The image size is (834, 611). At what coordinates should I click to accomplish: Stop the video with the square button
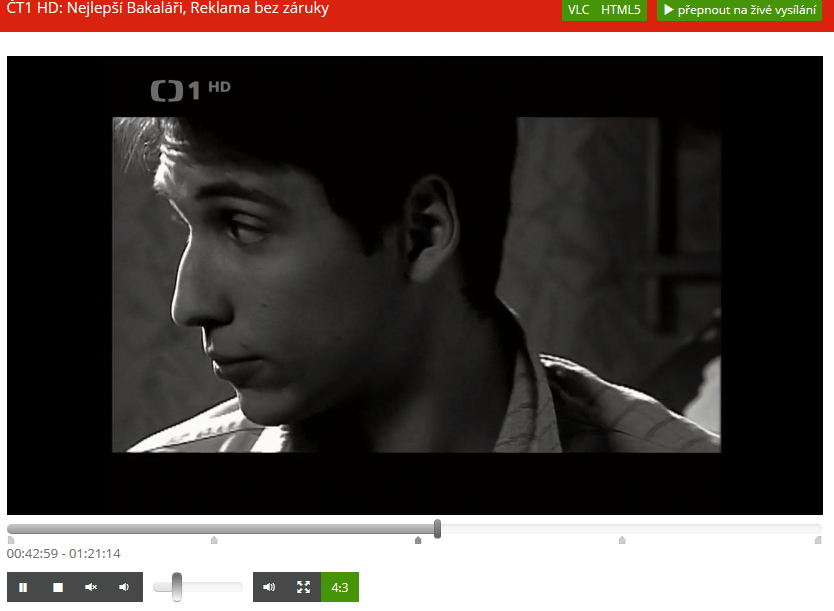pos(58,587)
